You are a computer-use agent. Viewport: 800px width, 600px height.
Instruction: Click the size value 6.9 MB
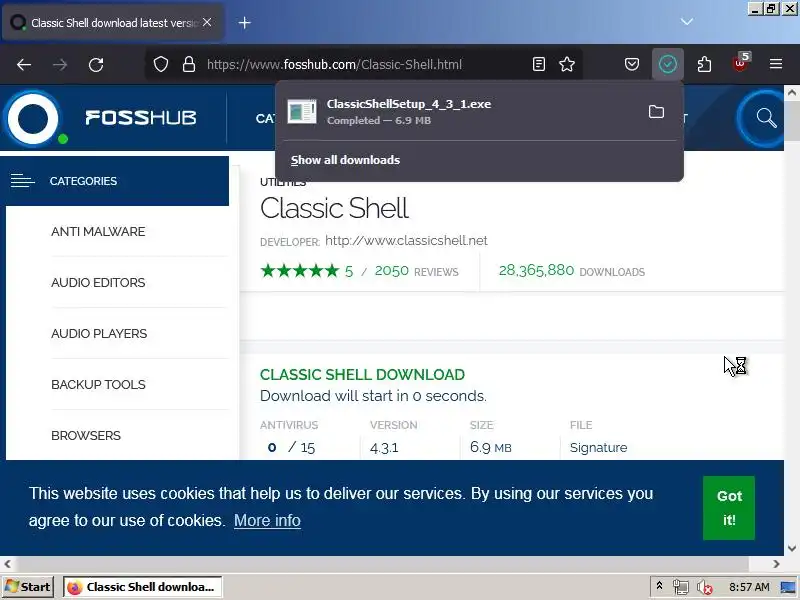[x=490, y=447]
